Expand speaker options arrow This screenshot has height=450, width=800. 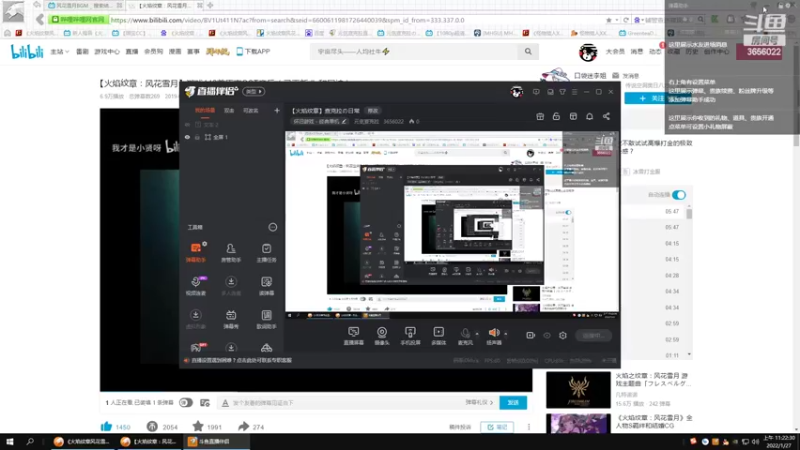[506, 334]
